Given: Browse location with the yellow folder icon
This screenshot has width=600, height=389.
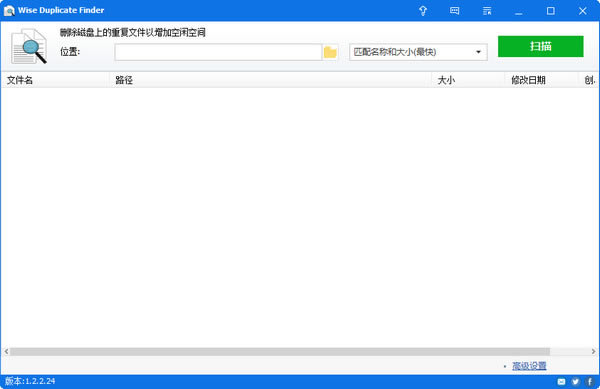Looking at the screenshot, I should [x=330, y=52].
